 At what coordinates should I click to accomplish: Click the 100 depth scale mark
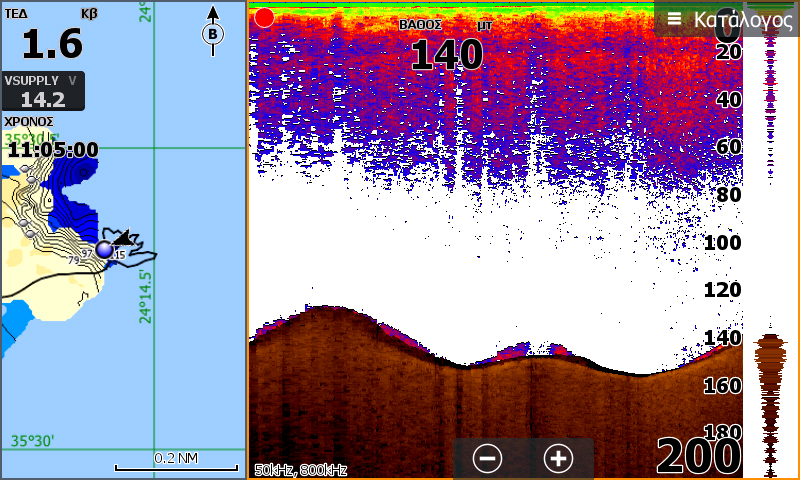coord(722,243)
